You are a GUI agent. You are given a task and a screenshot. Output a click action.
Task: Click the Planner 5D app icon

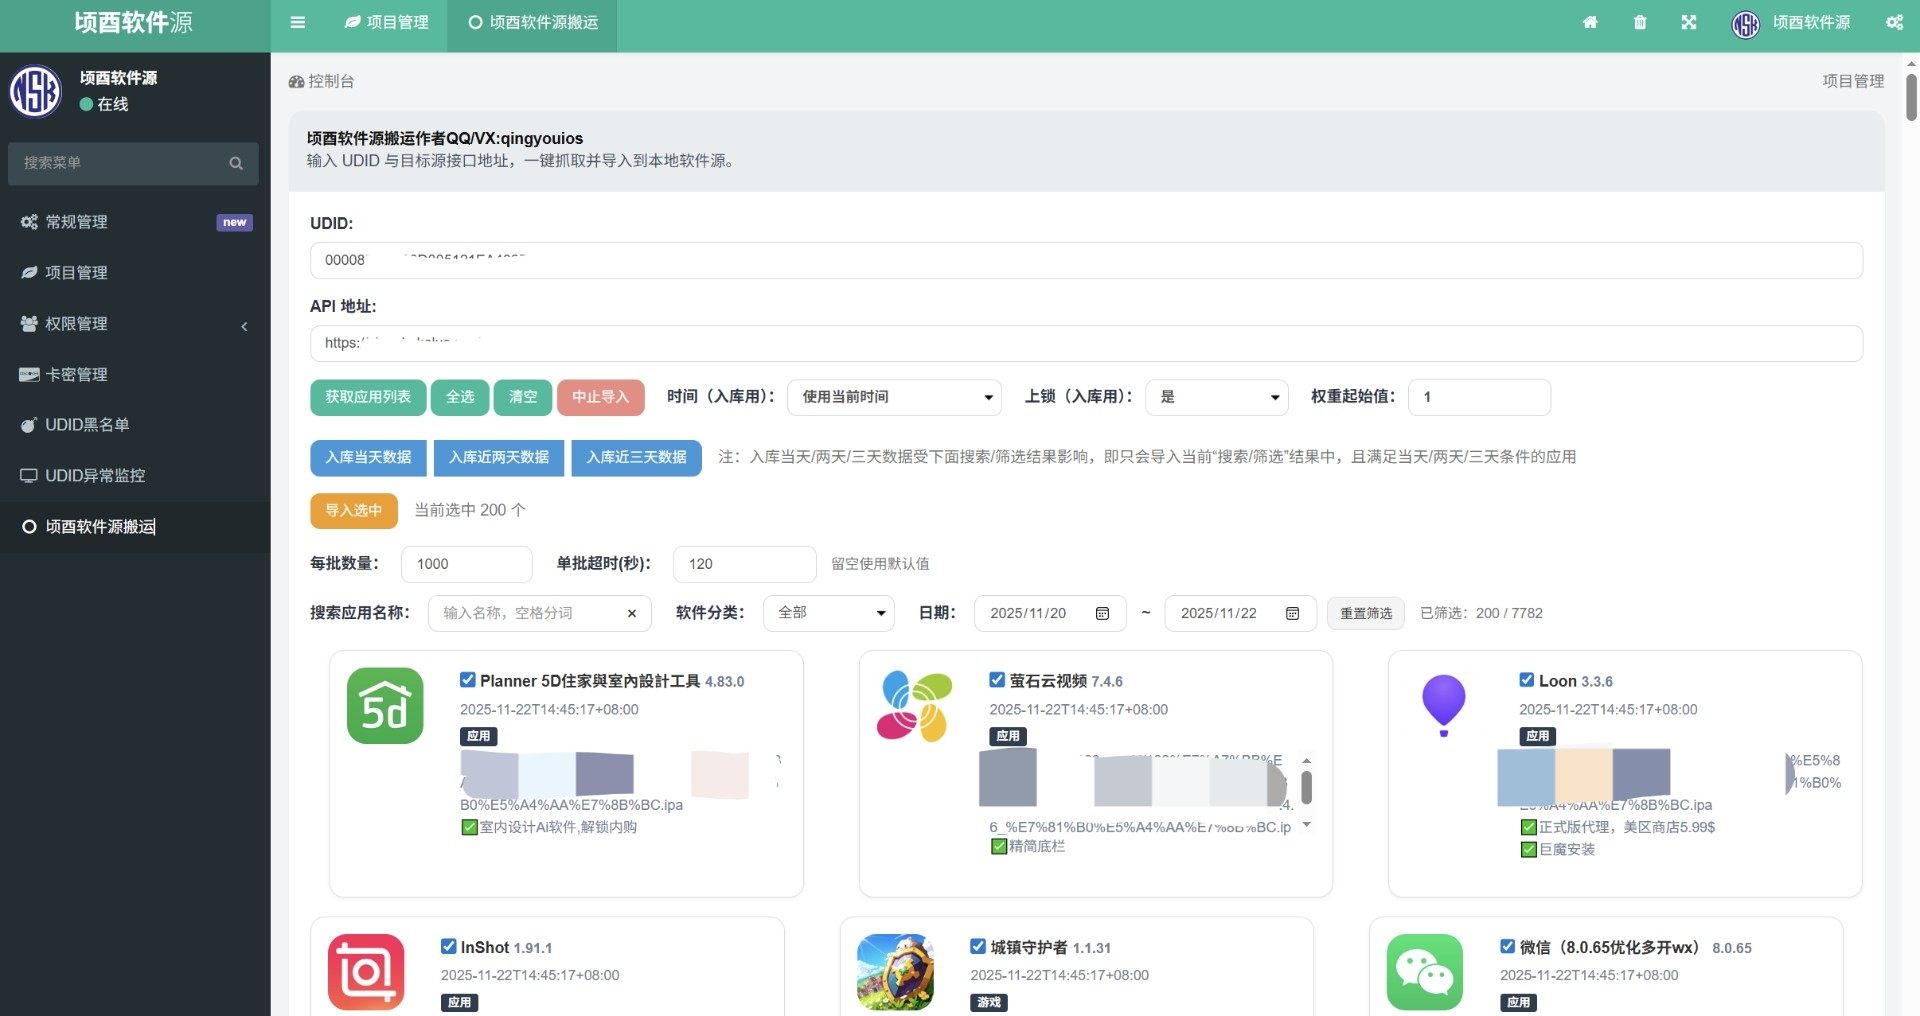click(x=385, y=706)
